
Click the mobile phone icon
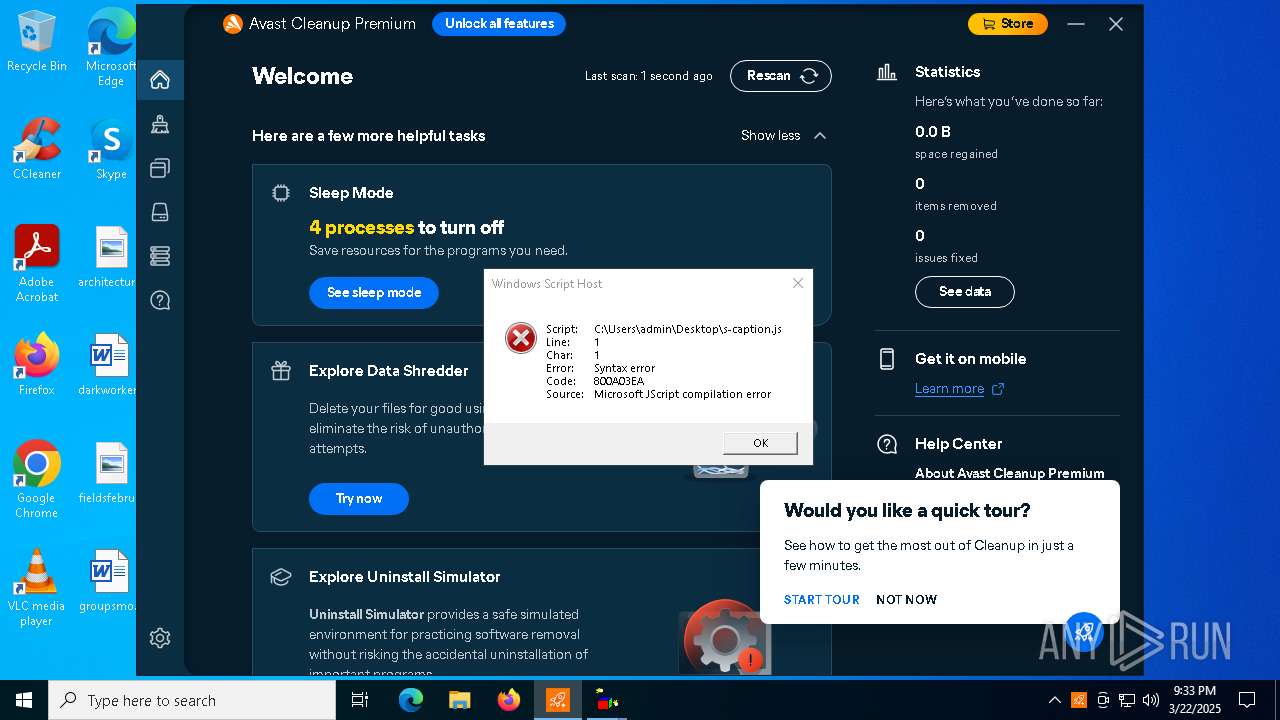coord(887,359)
